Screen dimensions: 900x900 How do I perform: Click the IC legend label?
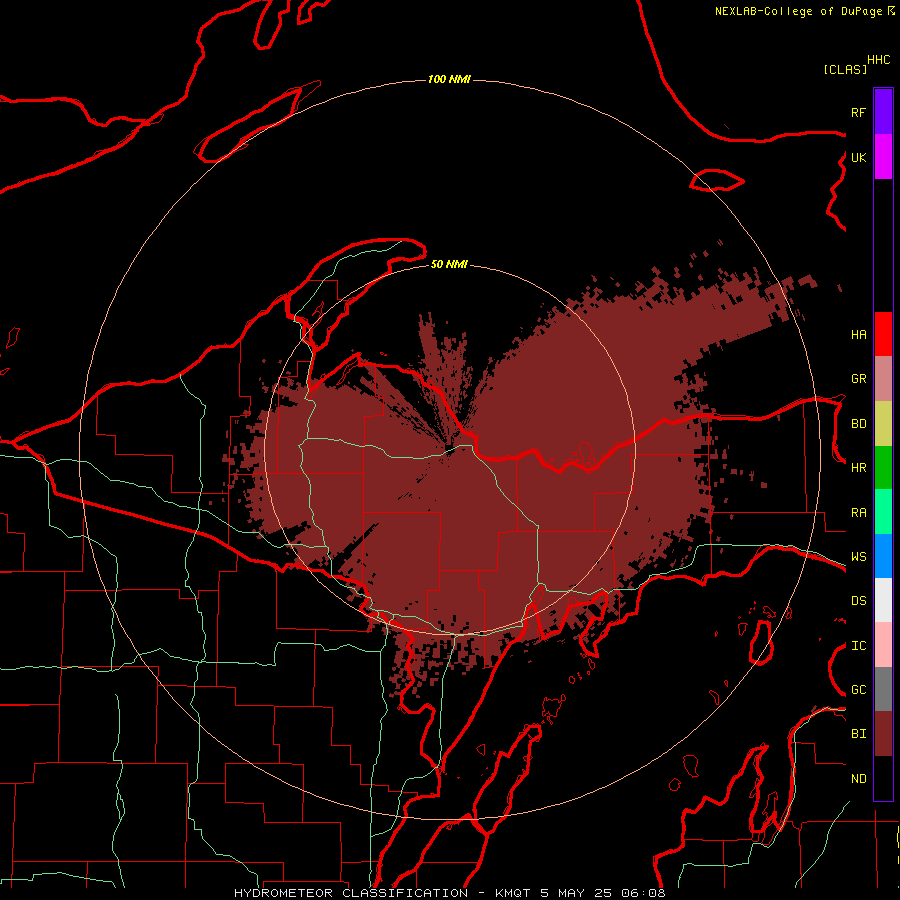pyautogui.click(x=858, y=646)
